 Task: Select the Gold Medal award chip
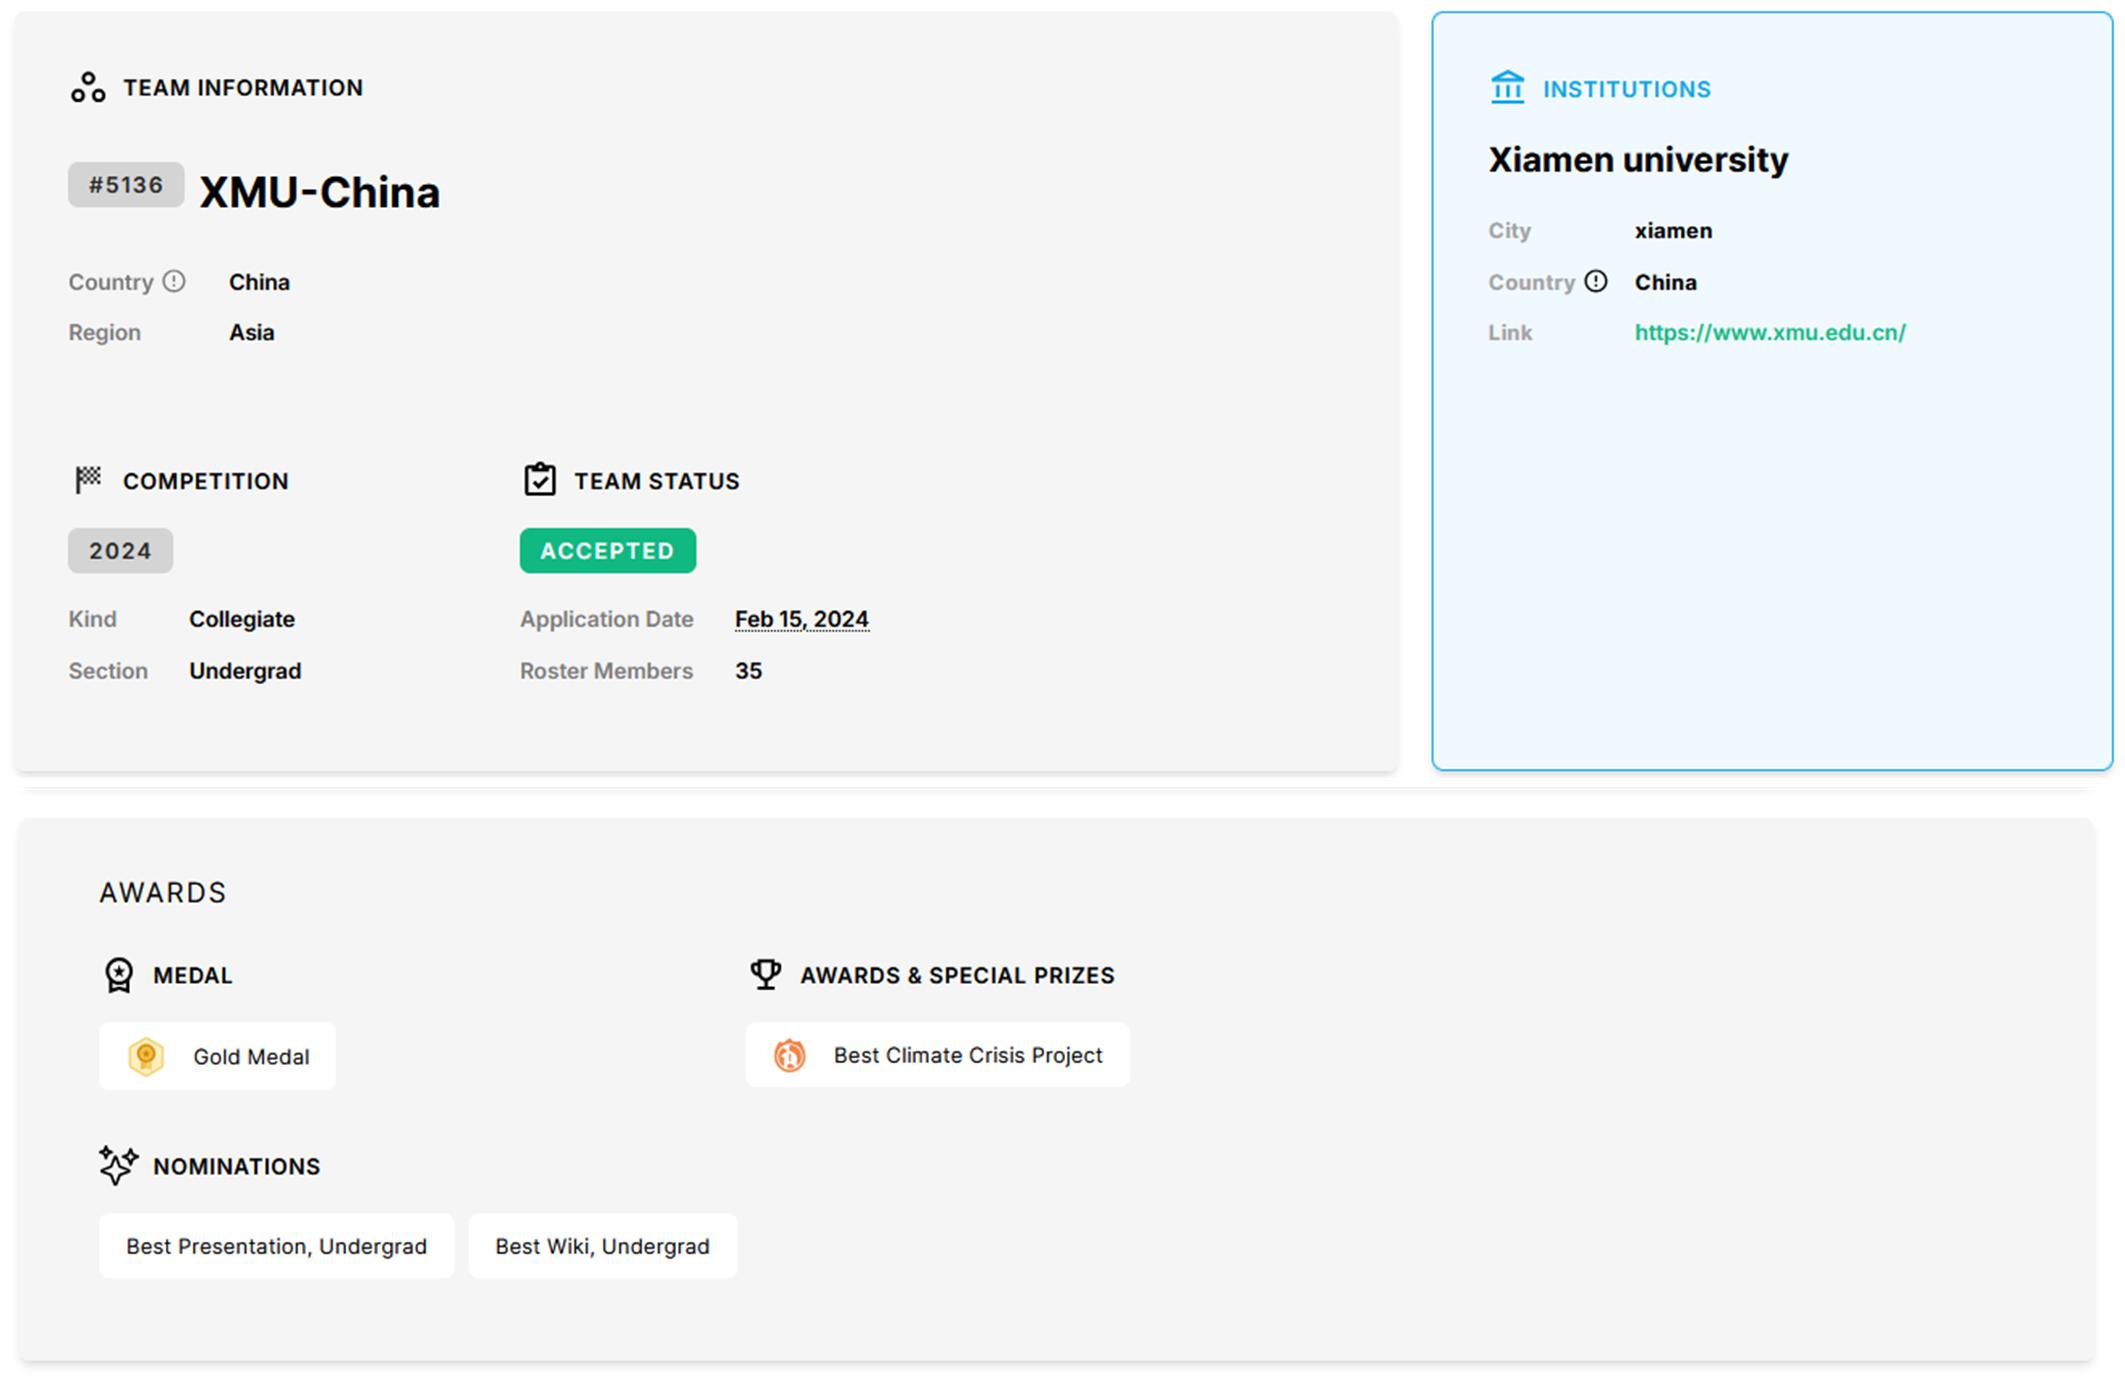point(217,1056)
